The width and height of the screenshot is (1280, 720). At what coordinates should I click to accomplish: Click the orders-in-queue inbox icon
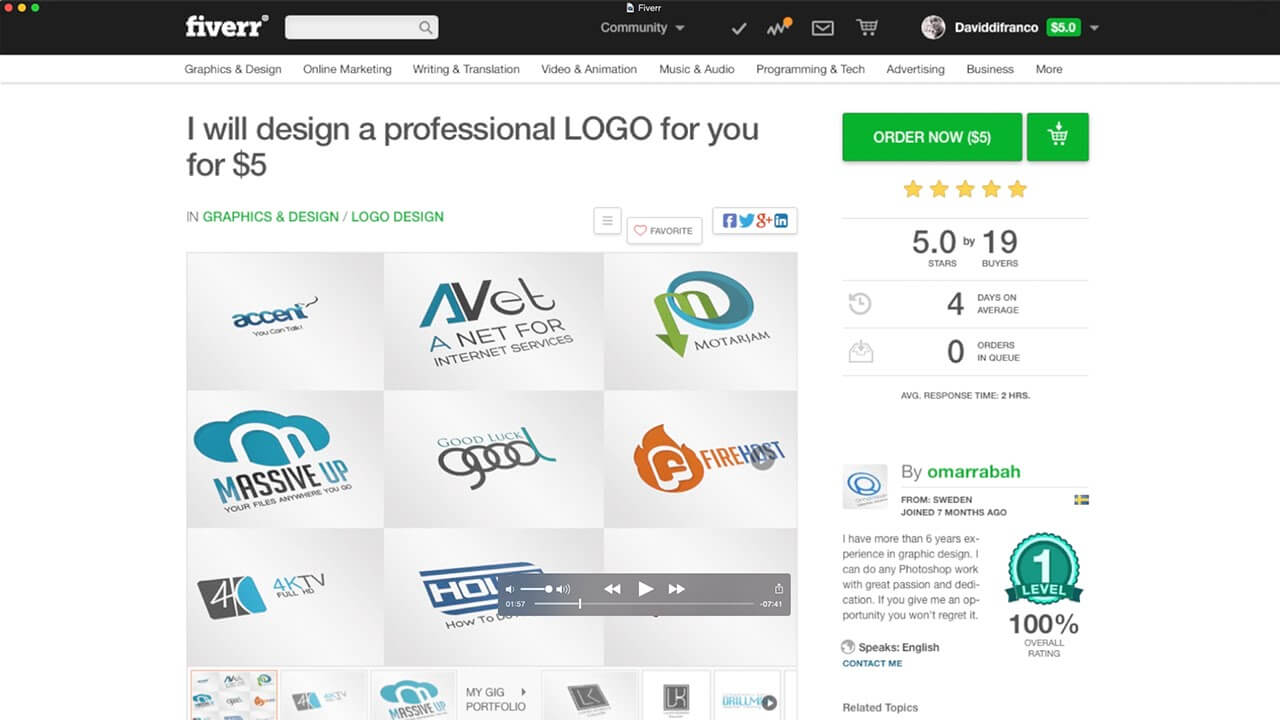pos(860,351)
